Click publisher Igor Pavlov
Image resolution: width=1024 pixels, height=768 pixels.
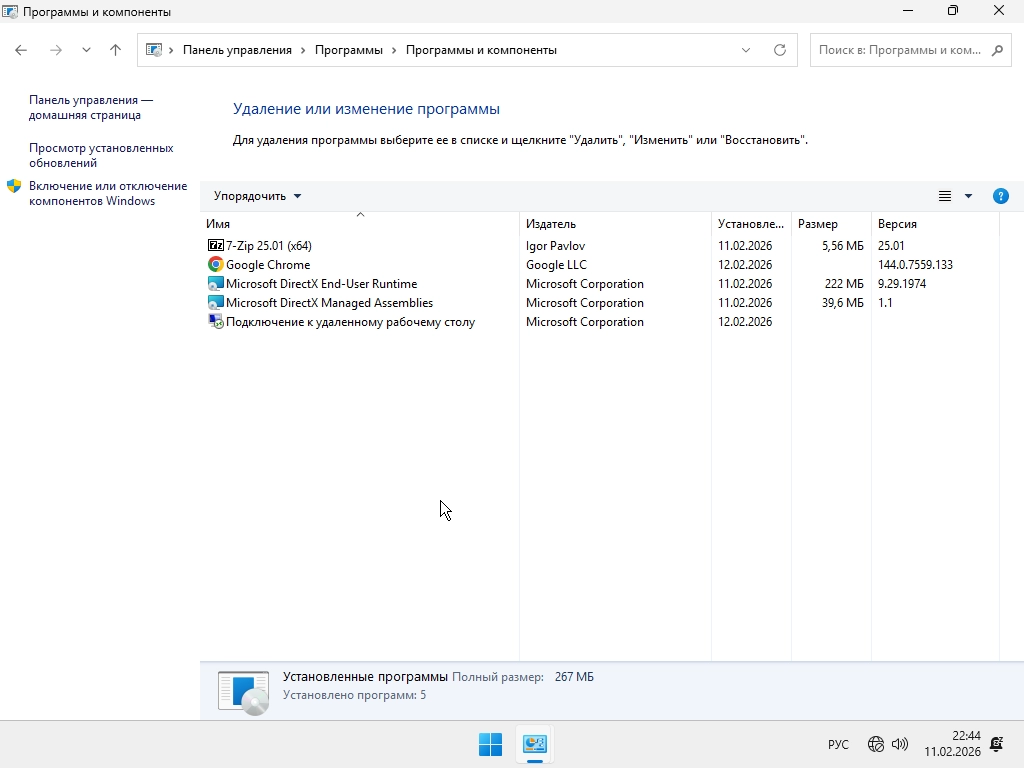(x=555, y=246)
